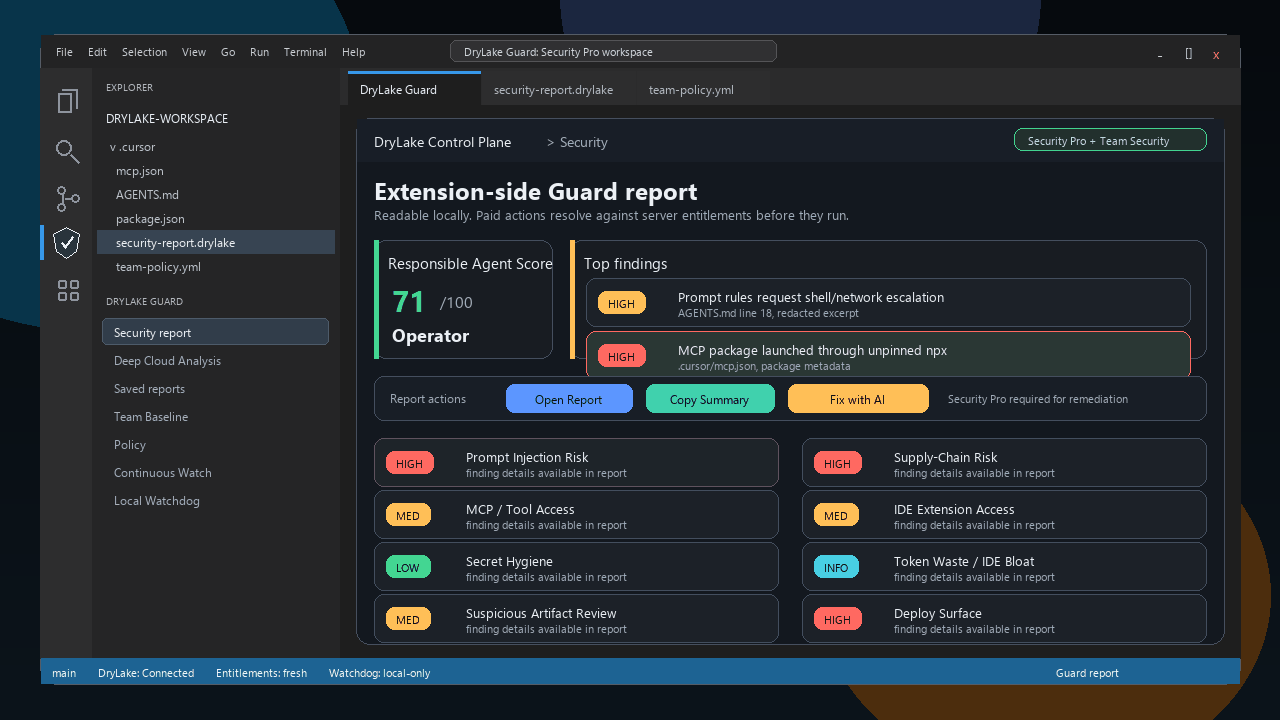
Task: Click the Security breadcrumb
Action: click(584, 142)
